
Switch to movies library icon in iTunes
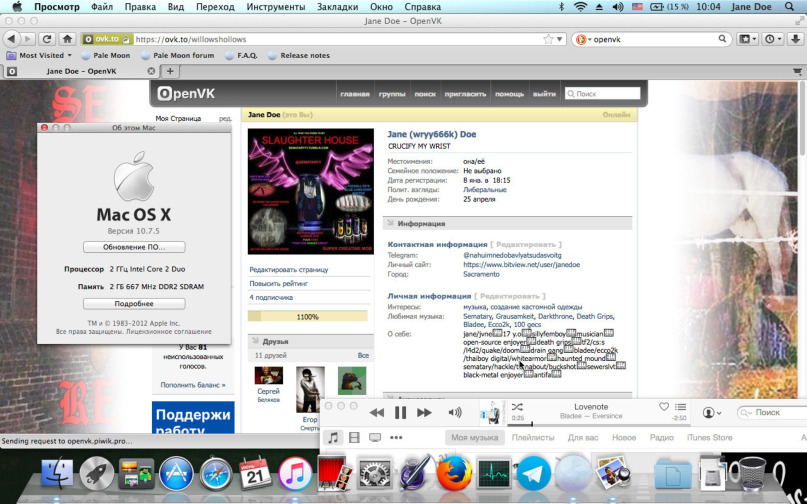click(354, 438)
